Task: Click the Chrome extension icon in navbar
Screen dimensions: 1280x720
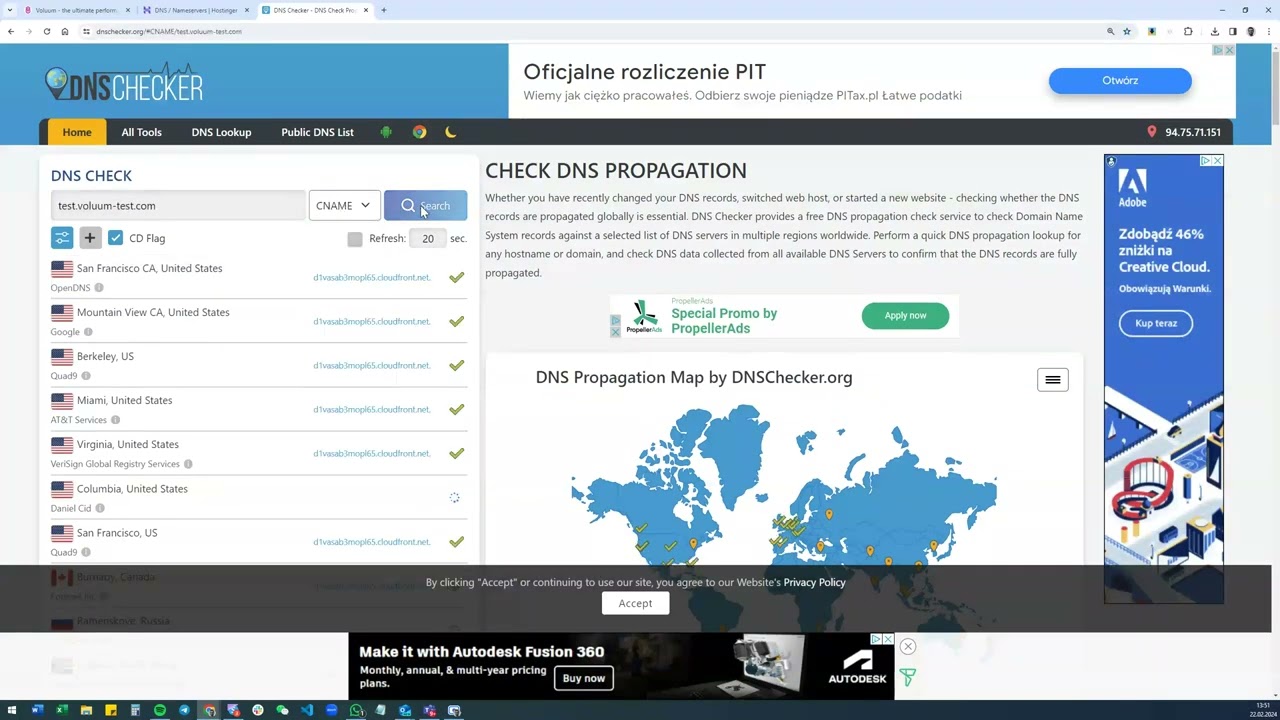Action: [x=419, y=132]
